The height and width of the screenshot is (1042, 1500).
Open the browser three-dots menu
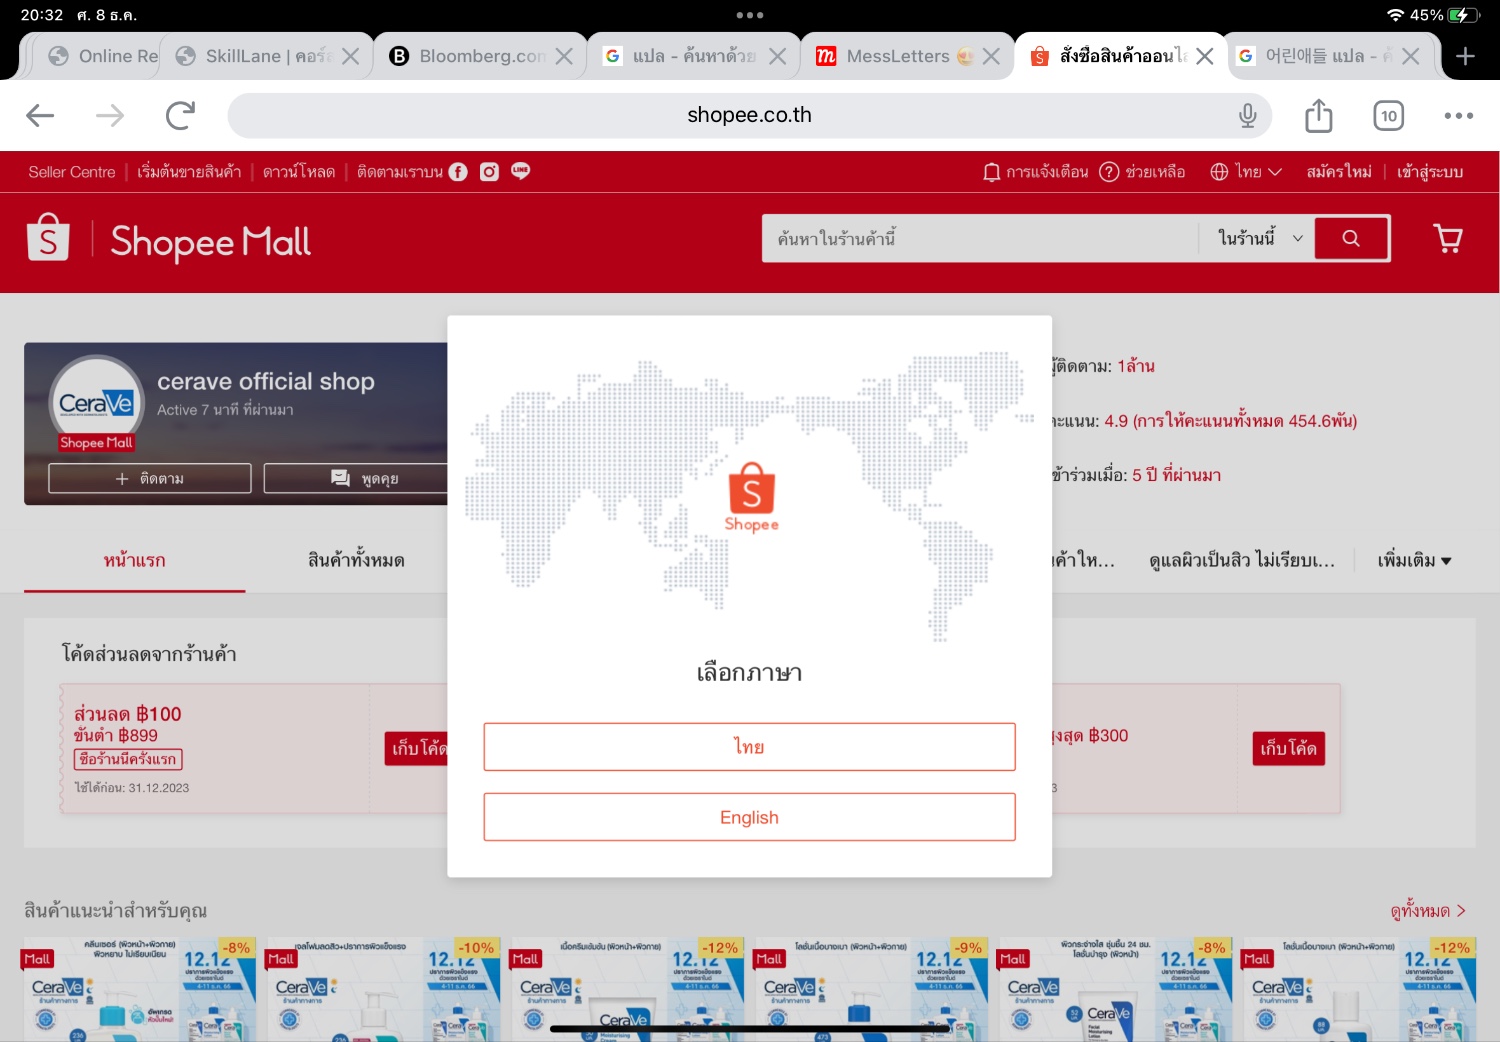1459,116
